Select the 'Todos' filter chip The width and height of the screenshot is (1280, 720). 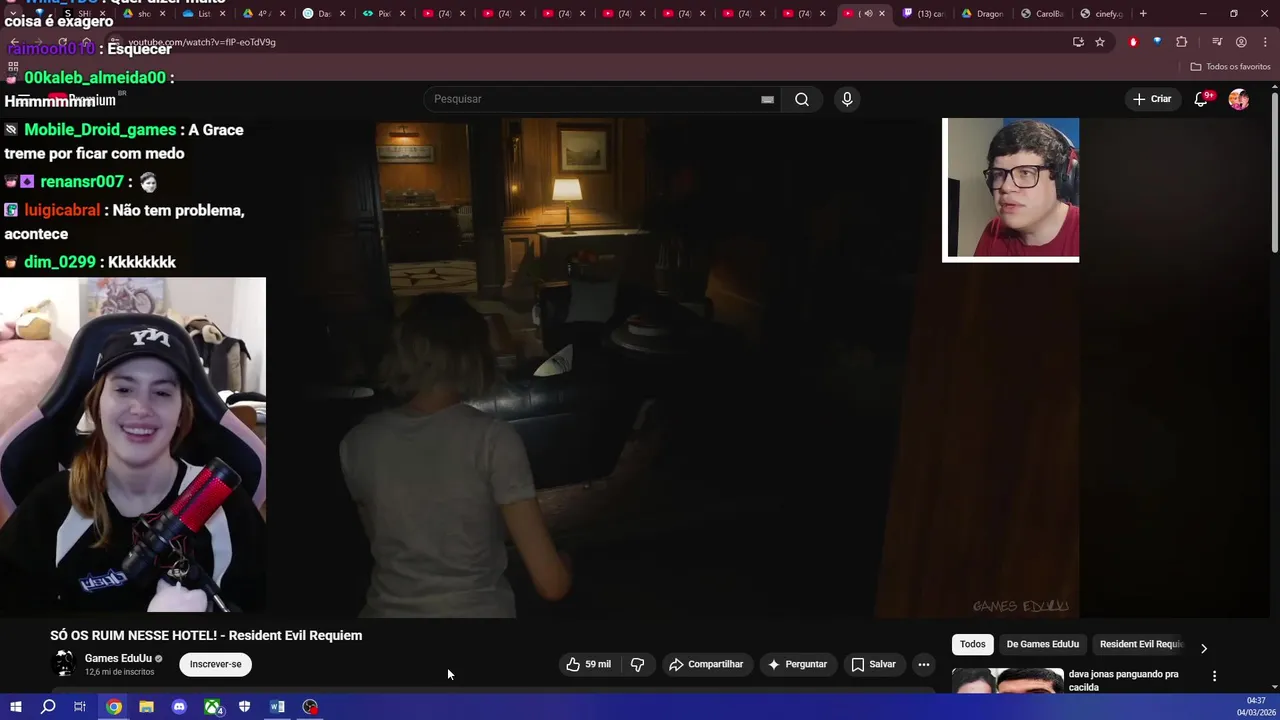972,644
